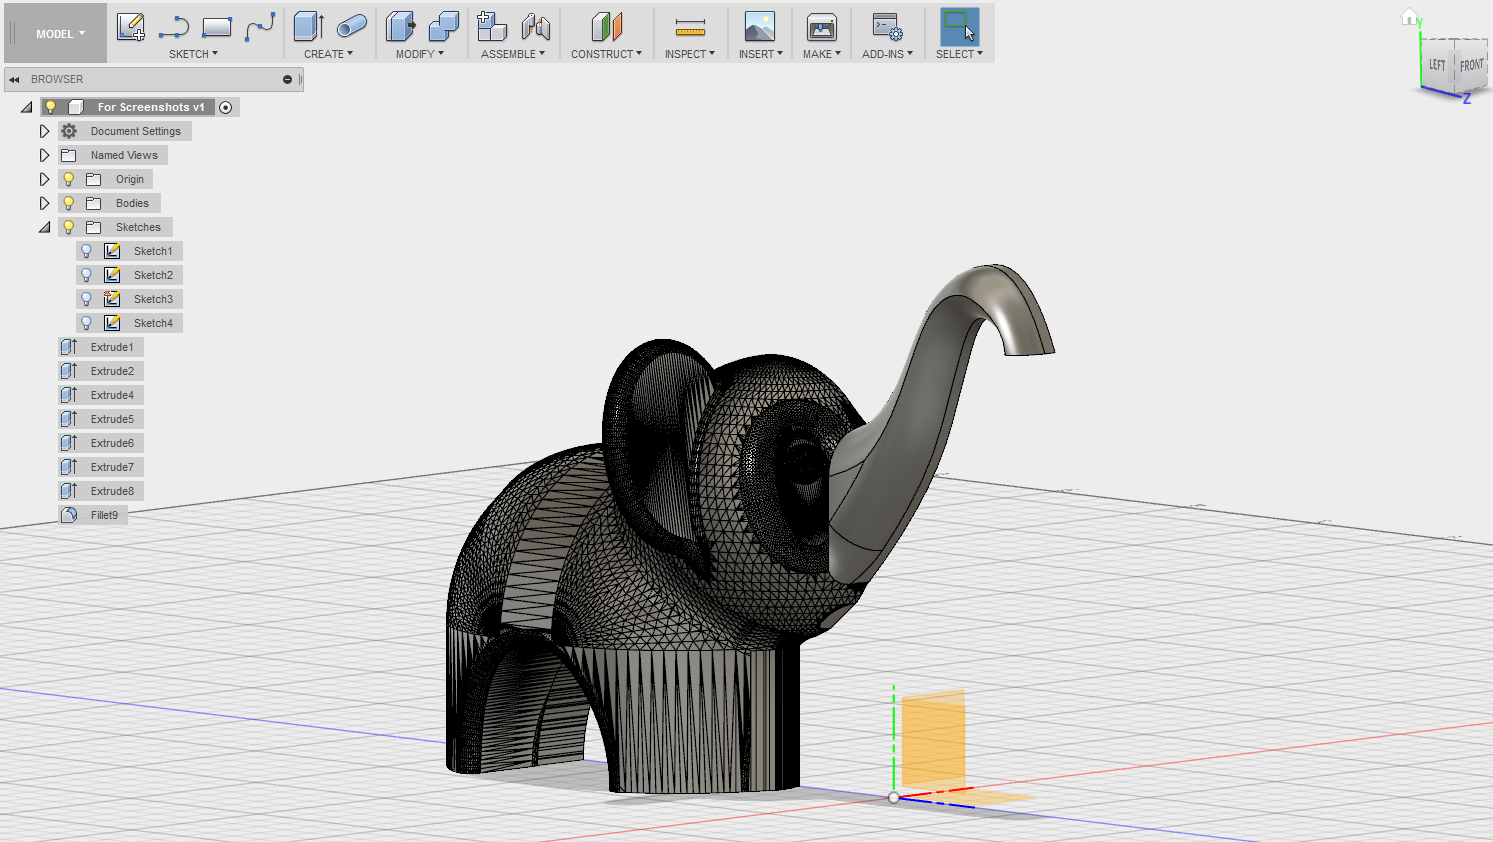
Task: Click the Add-Ins scripts icon
Action: (887, 27)
